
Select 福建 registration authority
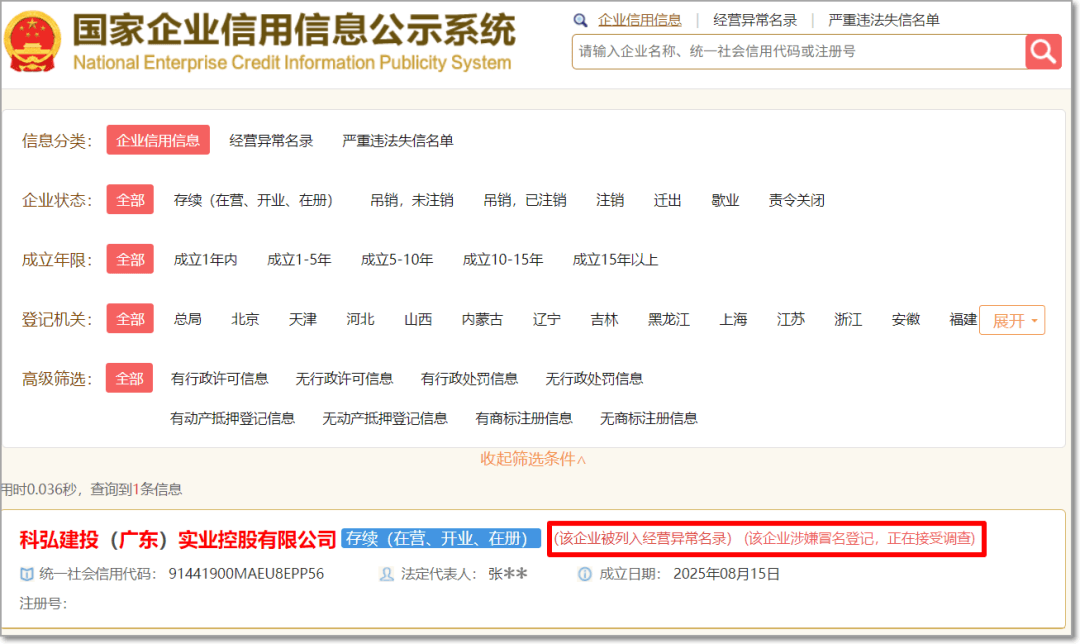coord(963,320)
